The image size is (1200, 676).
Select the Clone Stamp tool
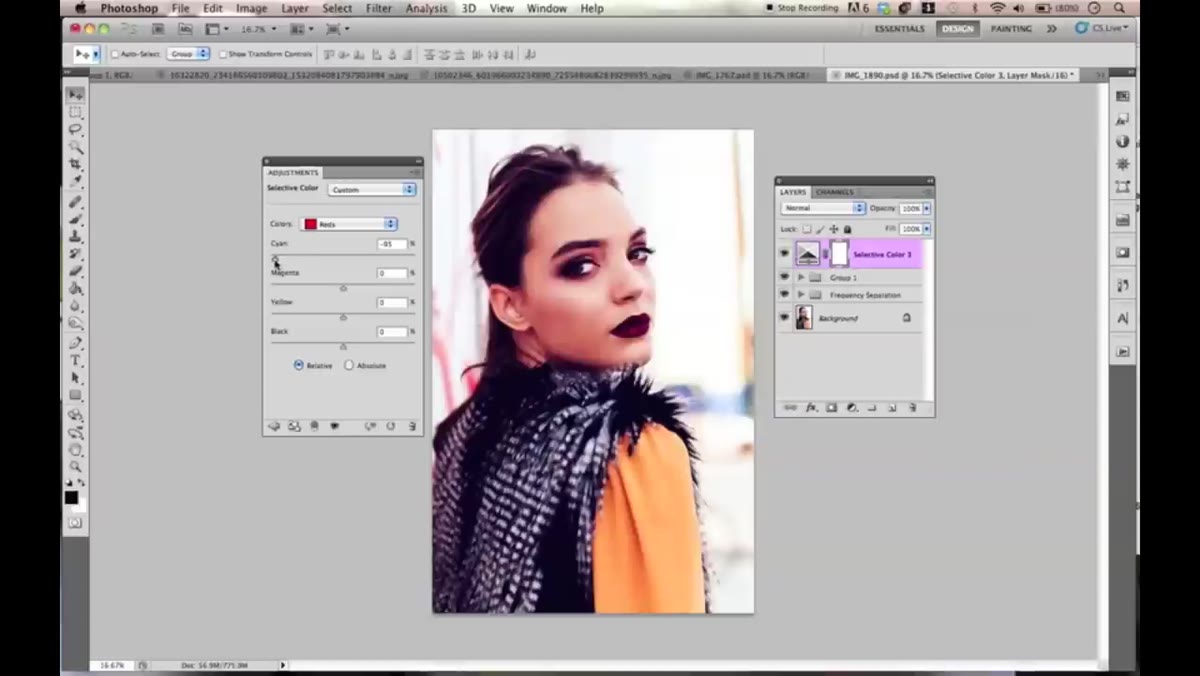pyautogui.click(x=75, y=237)
